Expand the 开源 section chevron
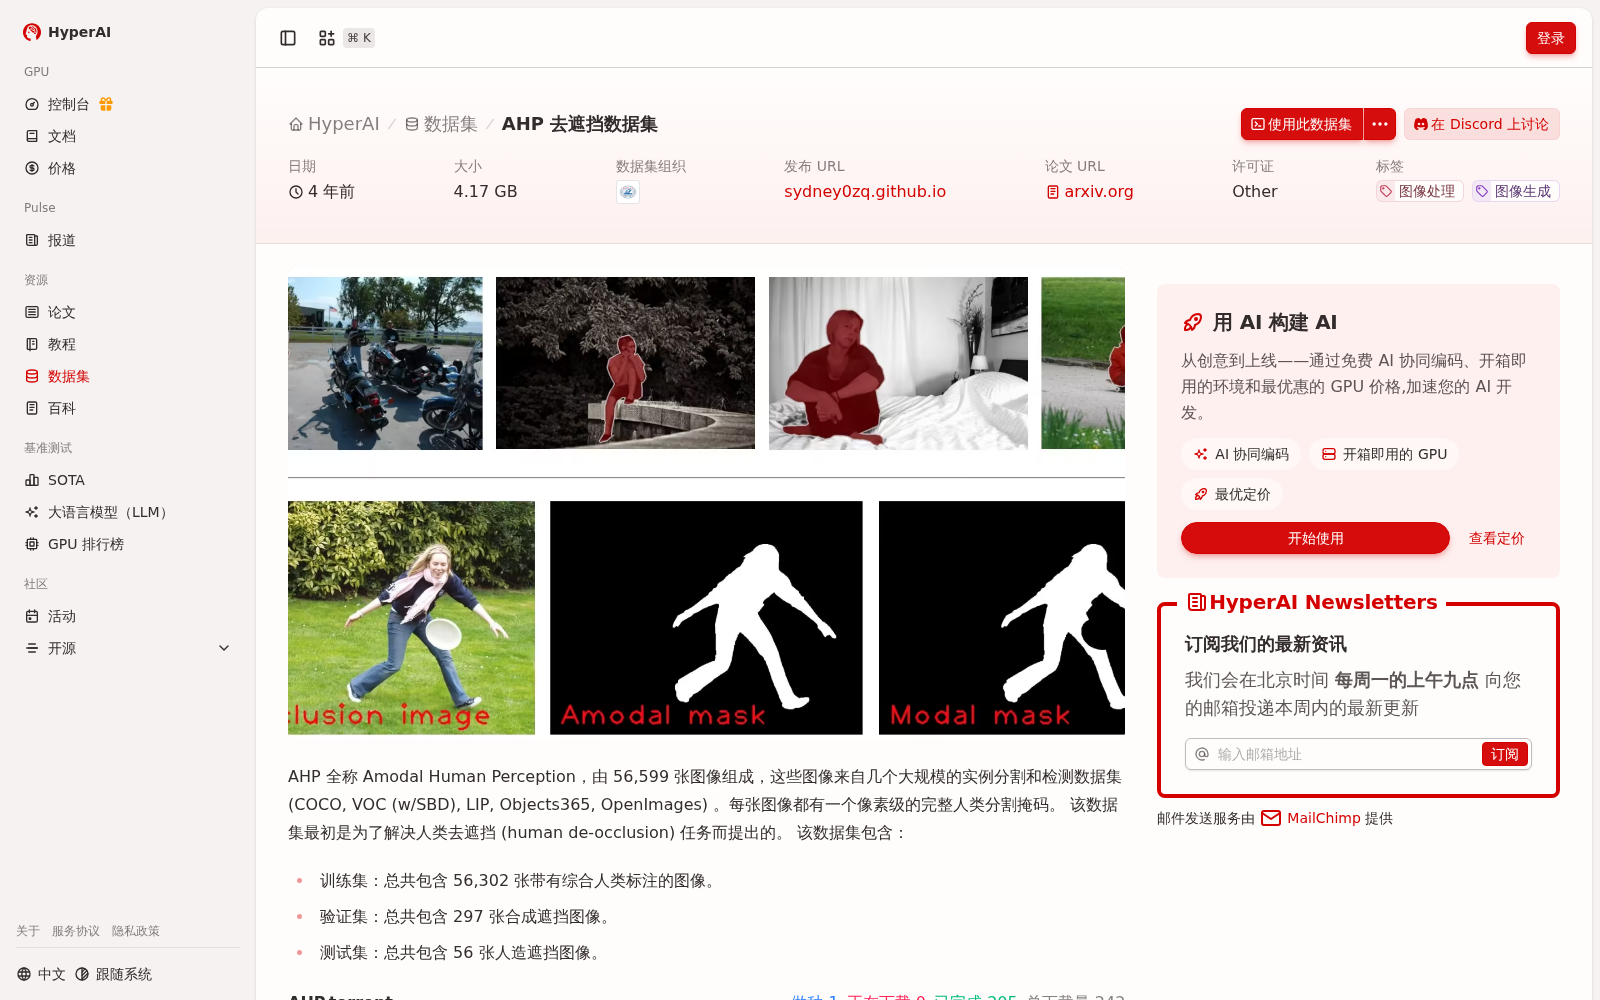This screenshot has height=1000, width=1600. pos(224,648)
